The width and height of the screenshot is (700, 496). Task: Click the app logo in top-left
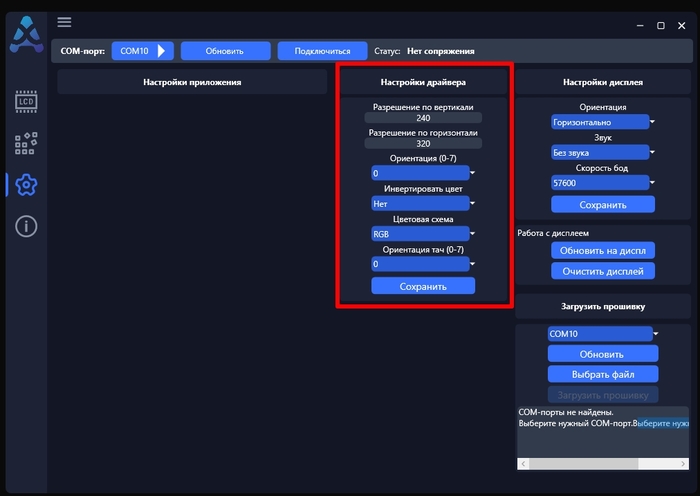[25, 35]
